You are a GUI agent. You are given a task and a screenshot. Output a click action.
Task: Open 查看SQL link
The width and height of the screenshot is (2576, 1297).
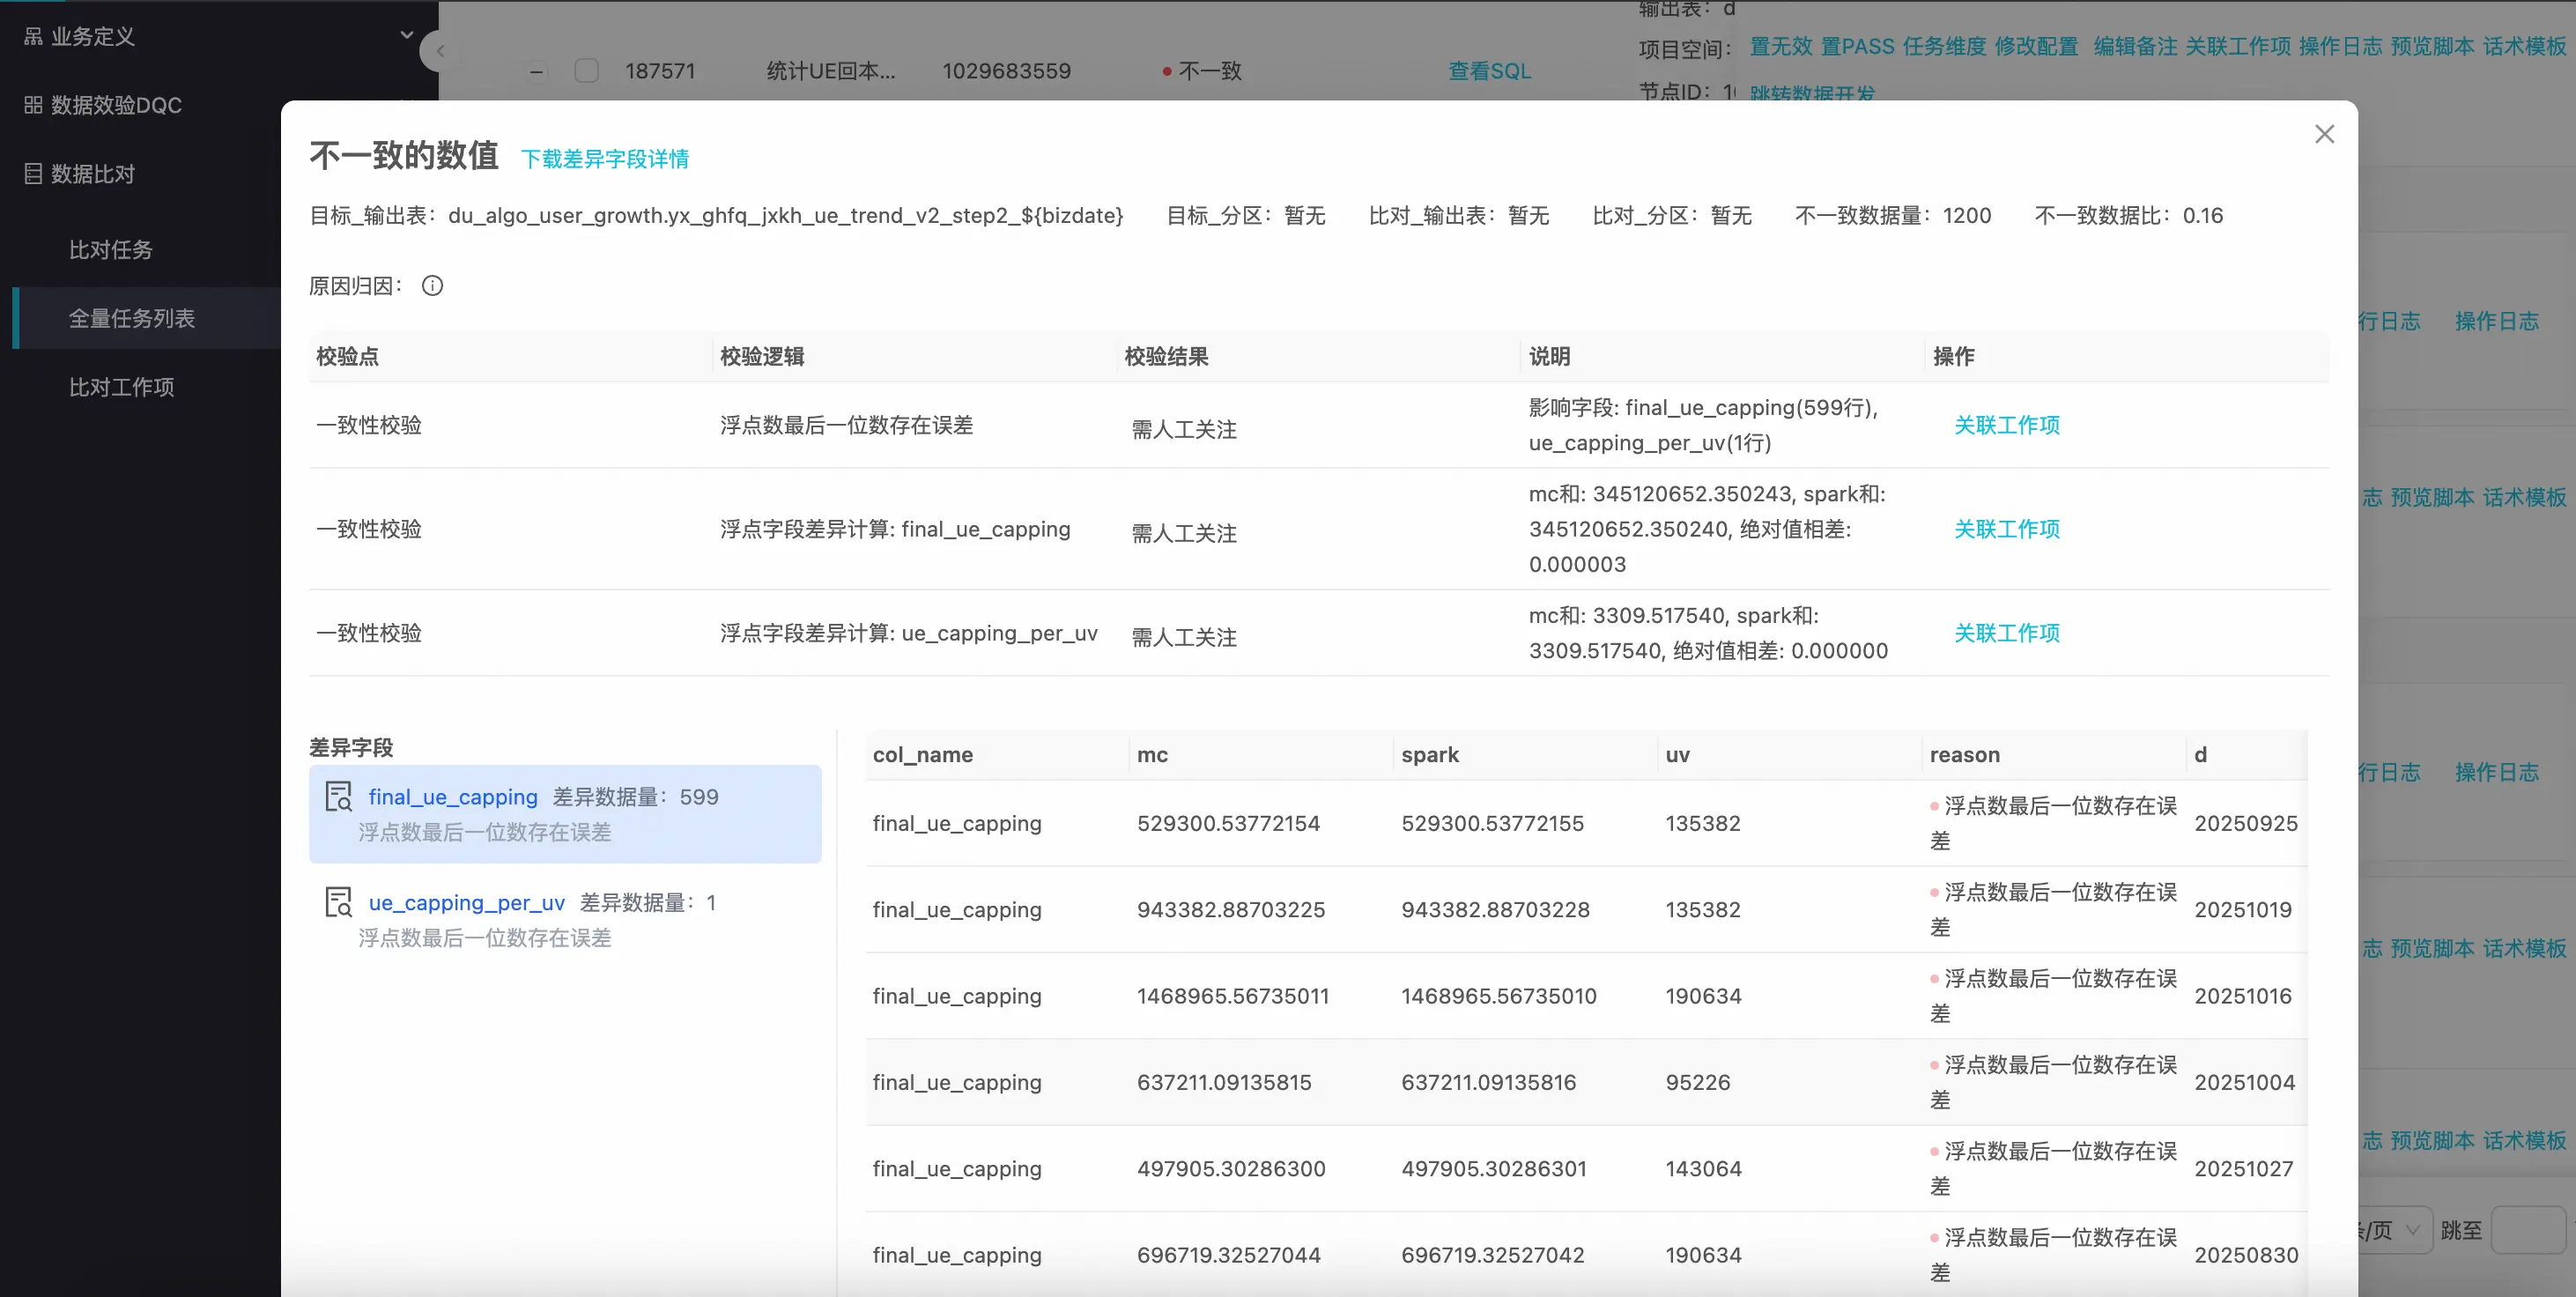[1489, 71]
